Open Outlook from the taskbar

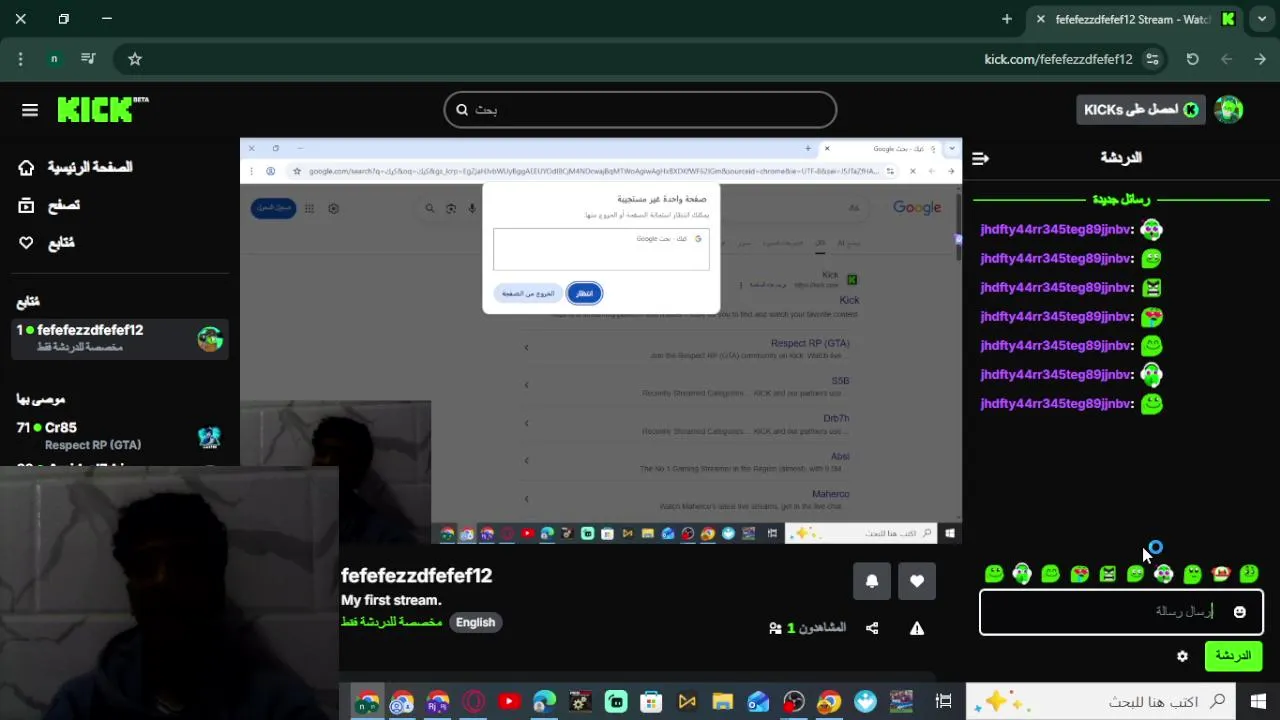tap(758, 702)
